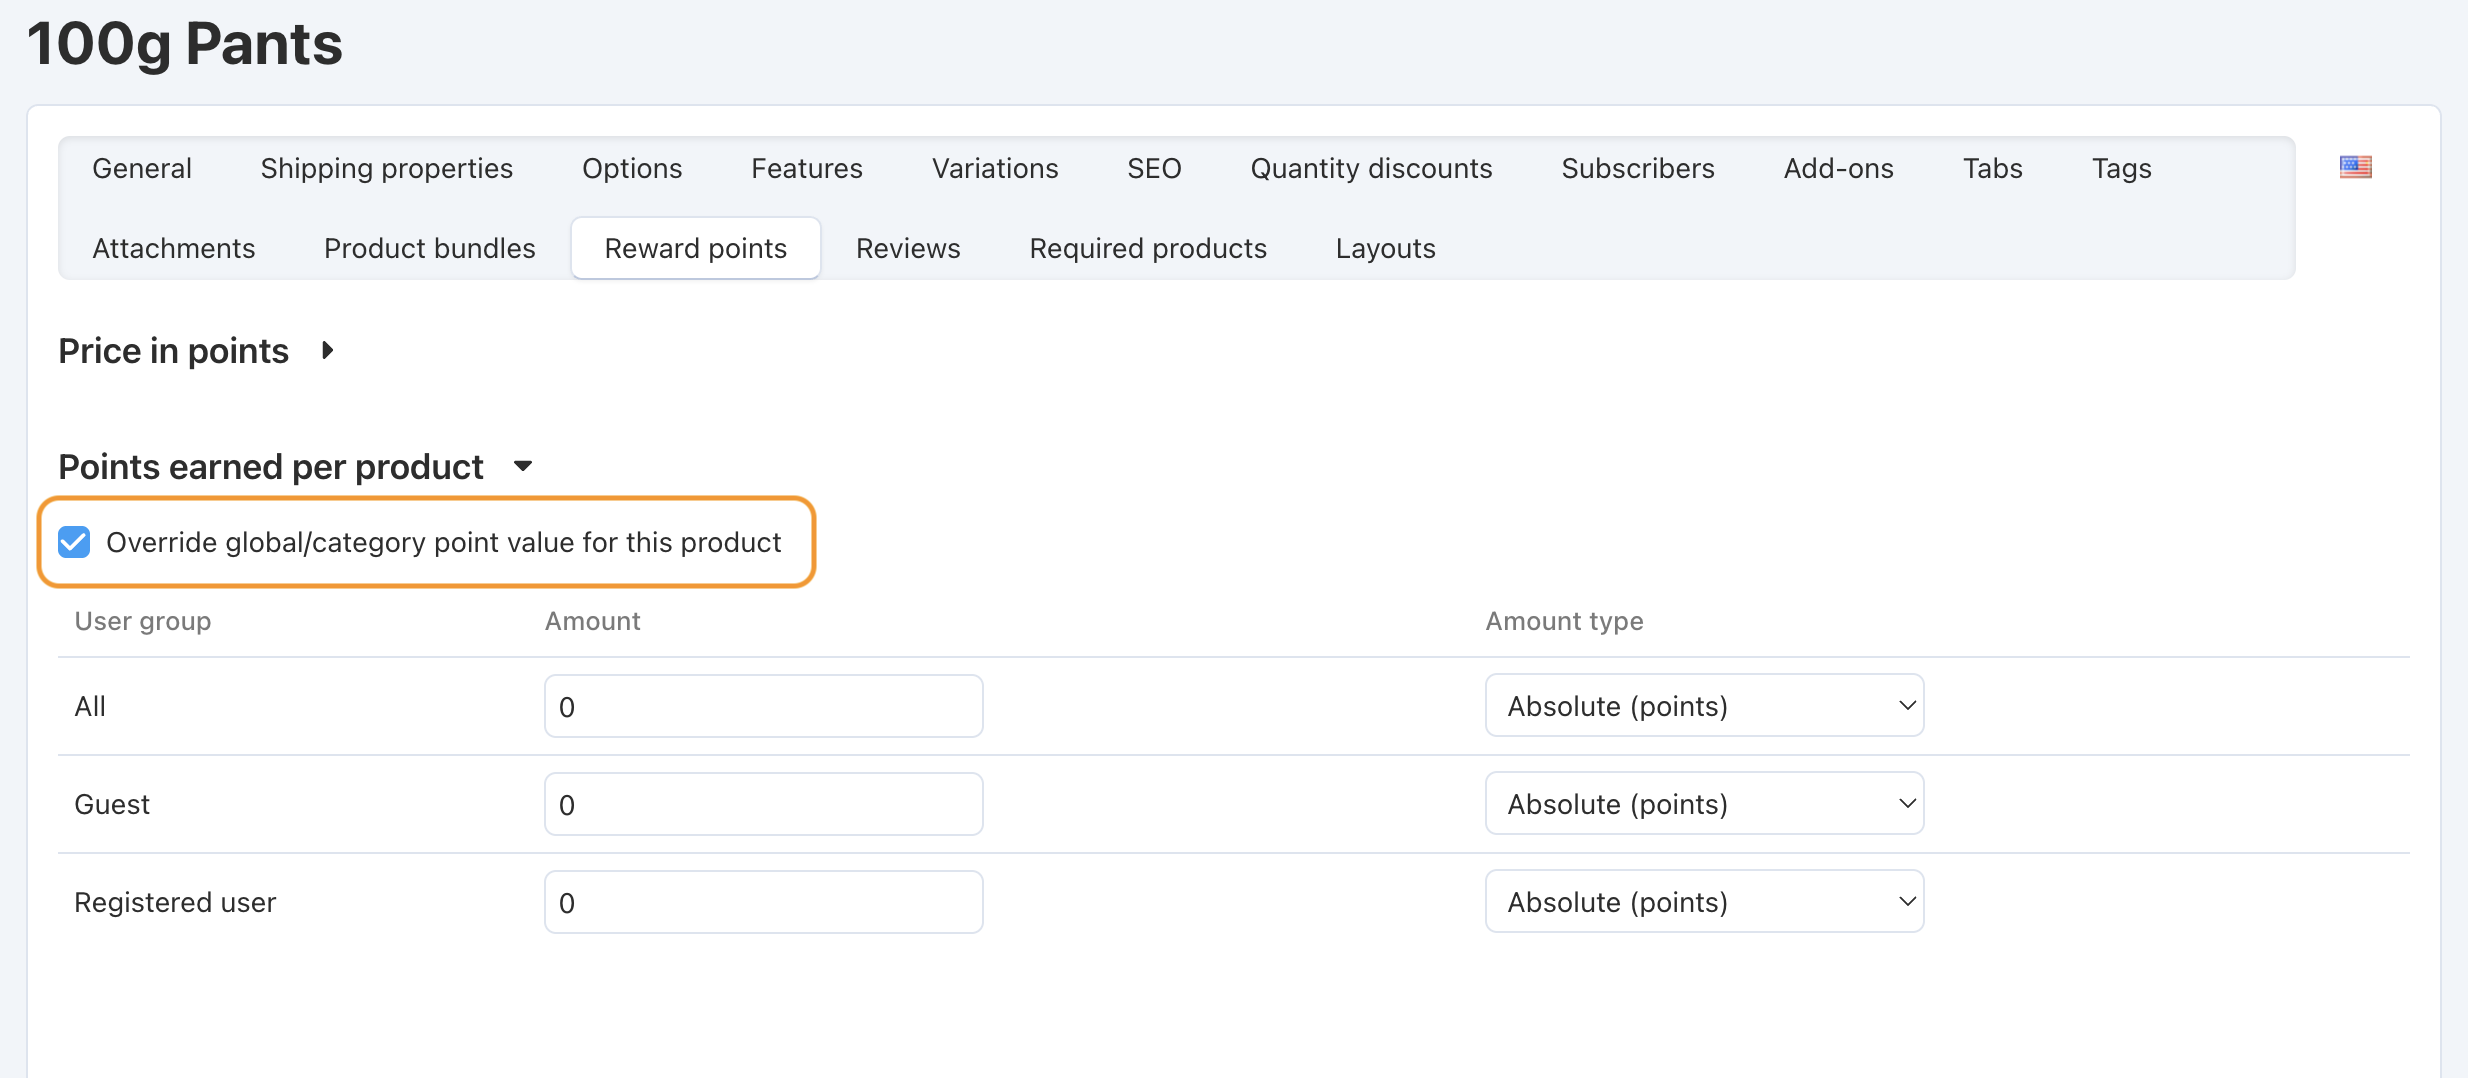
Task: Uncheck Override global/category point value checkbox
Action: point(74,542)
